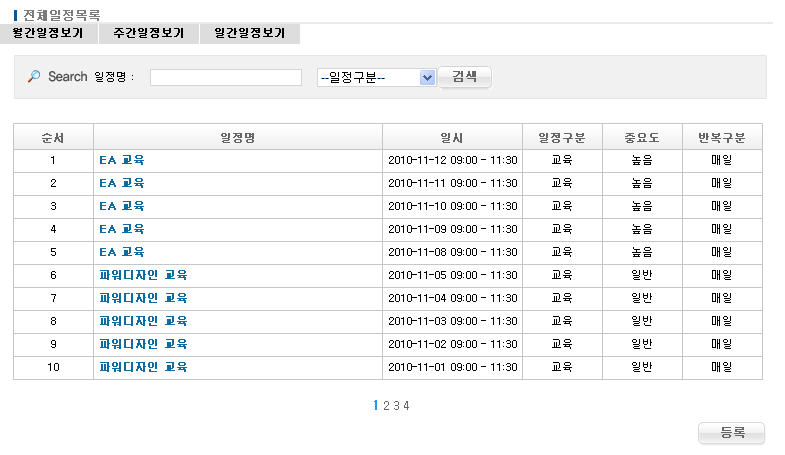
Task: Open EA 교육 entry dated 2010-11-10
Action: click(122, 206)
